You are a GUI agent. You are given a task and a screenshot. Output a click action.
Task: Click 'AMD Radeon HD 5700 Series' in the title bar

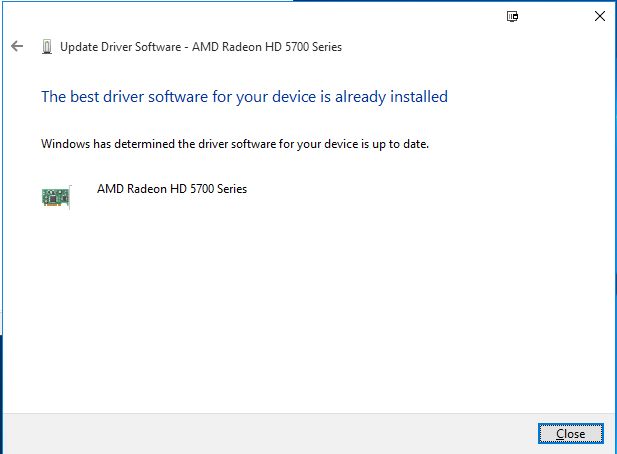267,47
